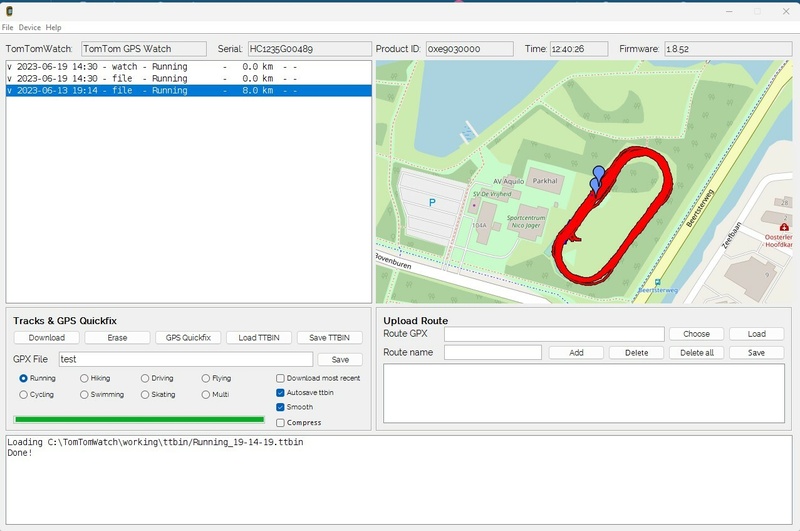Select the Cycling activity radio button
Screen dimensions: 800x531
[23, 394]
